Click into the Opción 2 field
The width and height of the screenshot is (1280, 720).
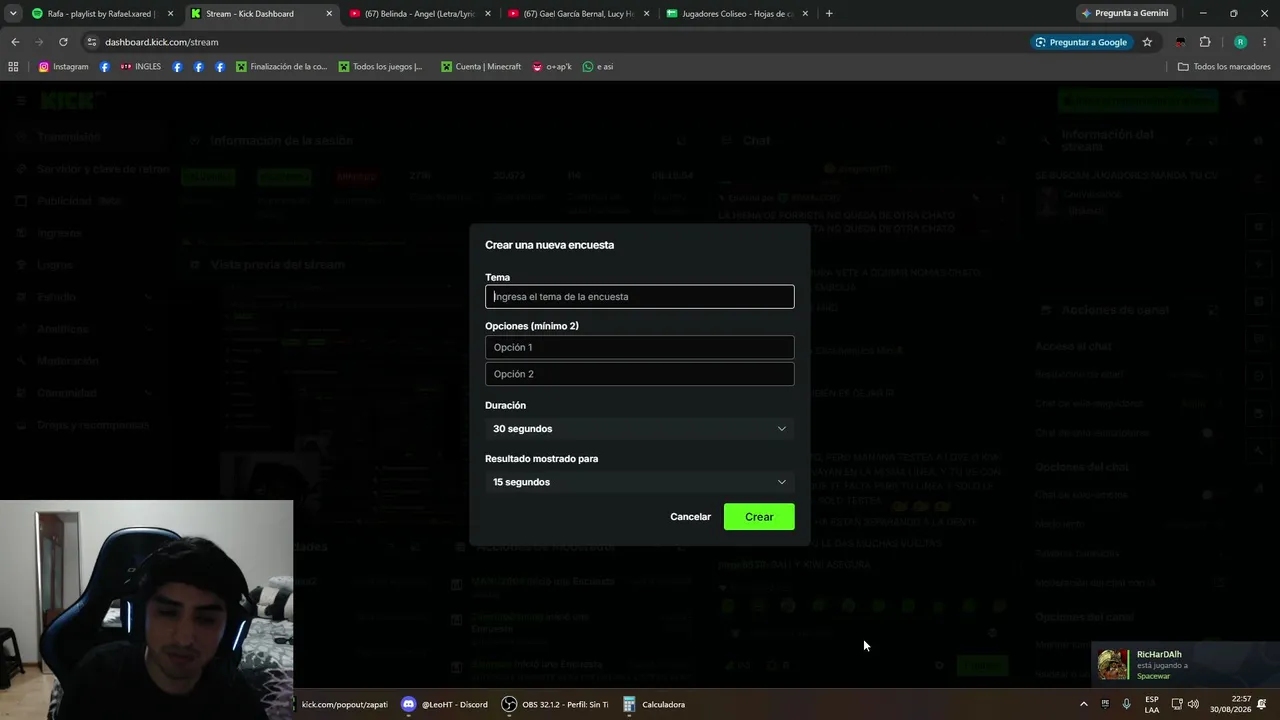pyautogui.click(x=640, y=374)
